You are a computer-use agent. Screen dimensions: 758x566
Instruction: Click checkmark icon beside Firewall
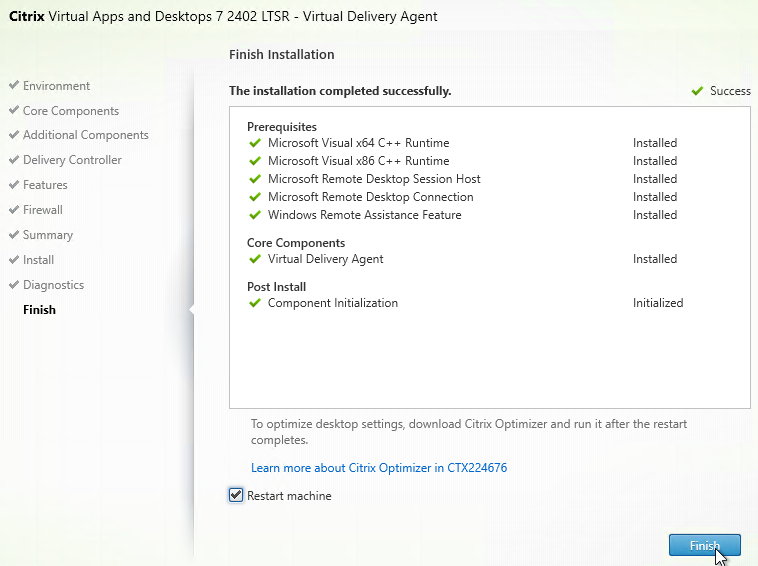tap(14, 209)
